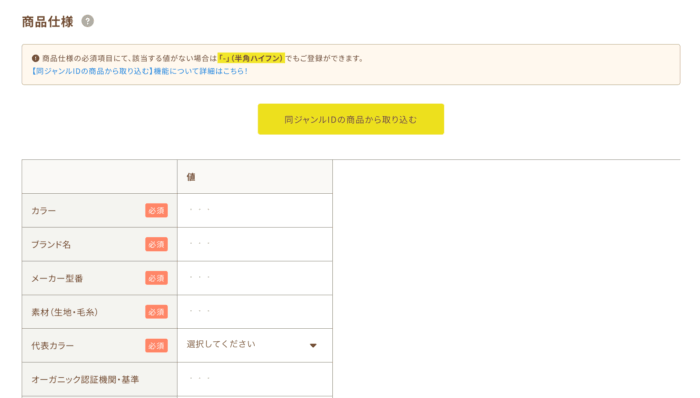Viewport: 700px width, 398px height.
Task: Click the 素材(生地・毛糸) row label
Action: 64,312
